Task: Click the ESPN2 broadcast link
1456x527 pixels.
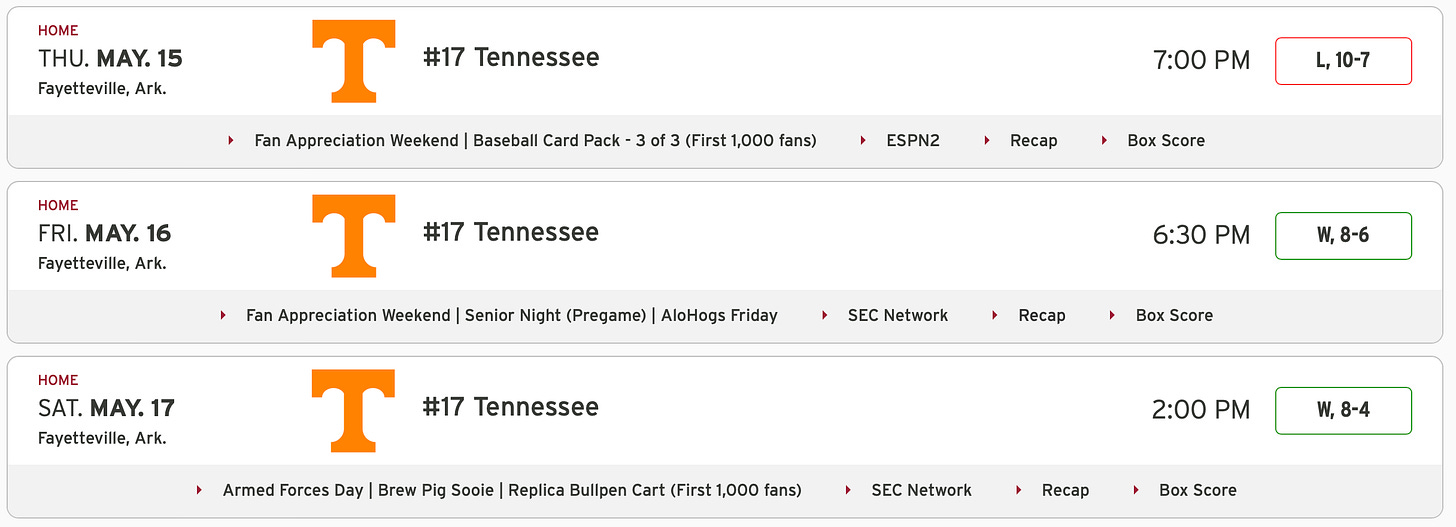Action: [913, 140]
